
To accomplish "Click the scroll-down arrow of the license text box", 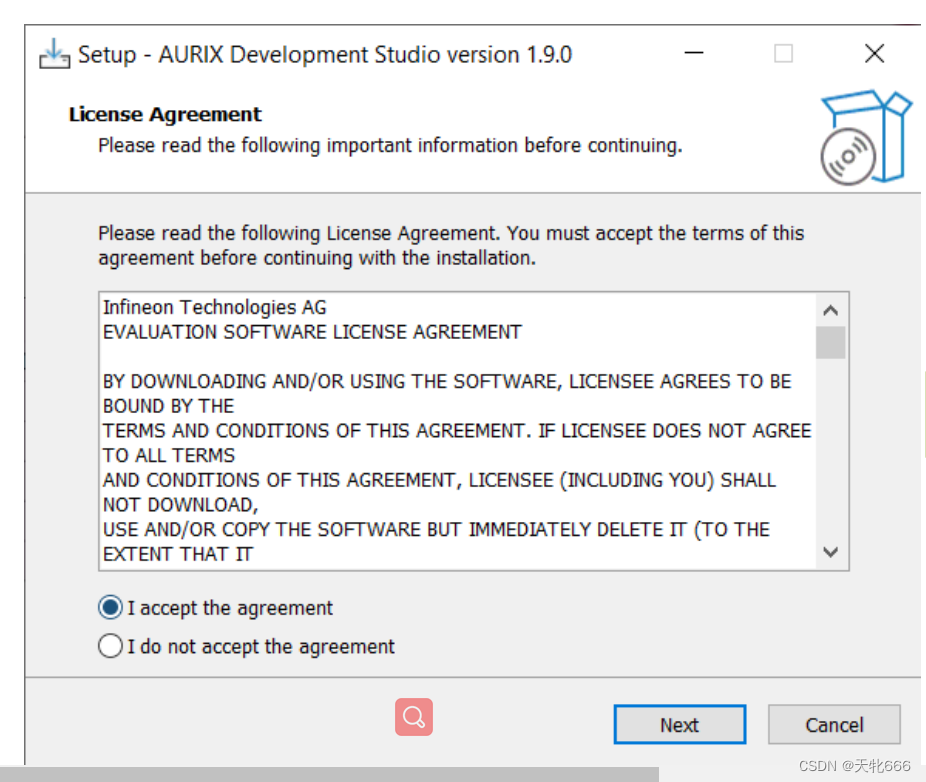I will point(830,552).
